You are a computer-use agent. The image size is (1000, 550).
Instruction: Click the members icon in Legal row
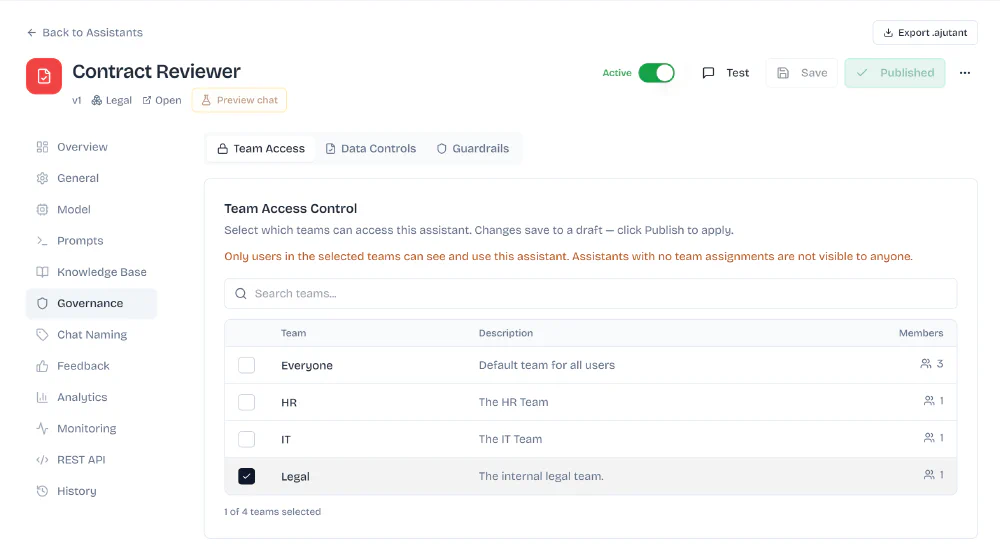929,475
